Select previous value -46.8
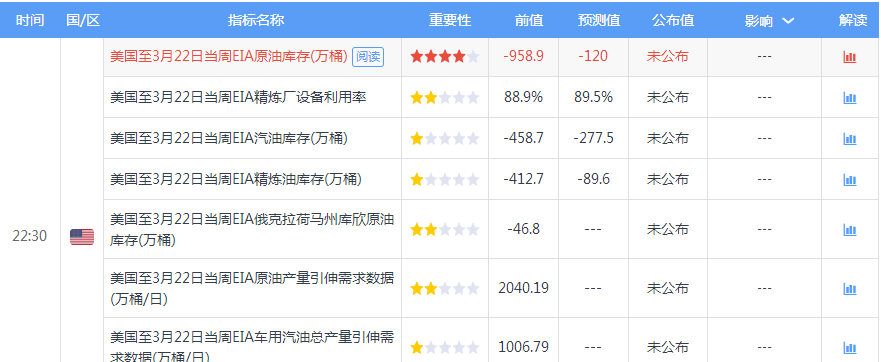This screenshot has width=881, height=362. tap(523, 229)
